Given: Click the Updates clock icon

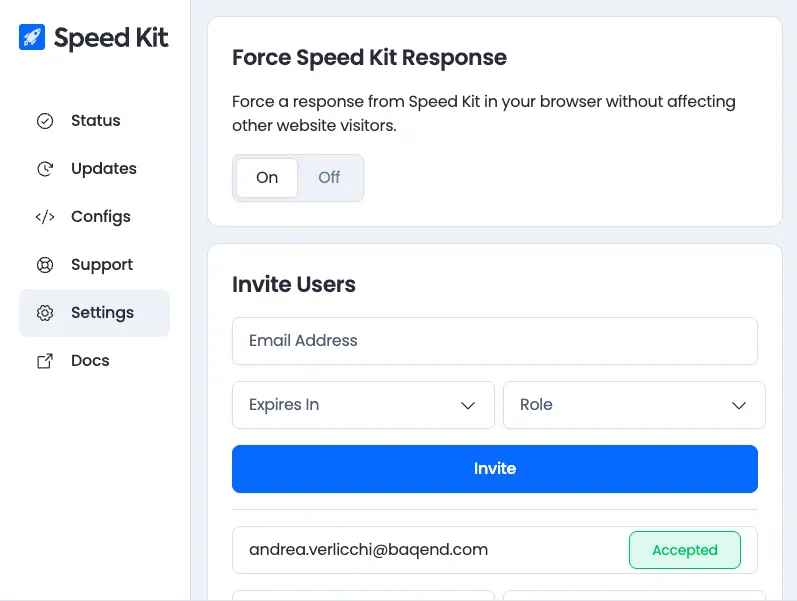Looking at the screenshot, I should click(x=45, y=169).
